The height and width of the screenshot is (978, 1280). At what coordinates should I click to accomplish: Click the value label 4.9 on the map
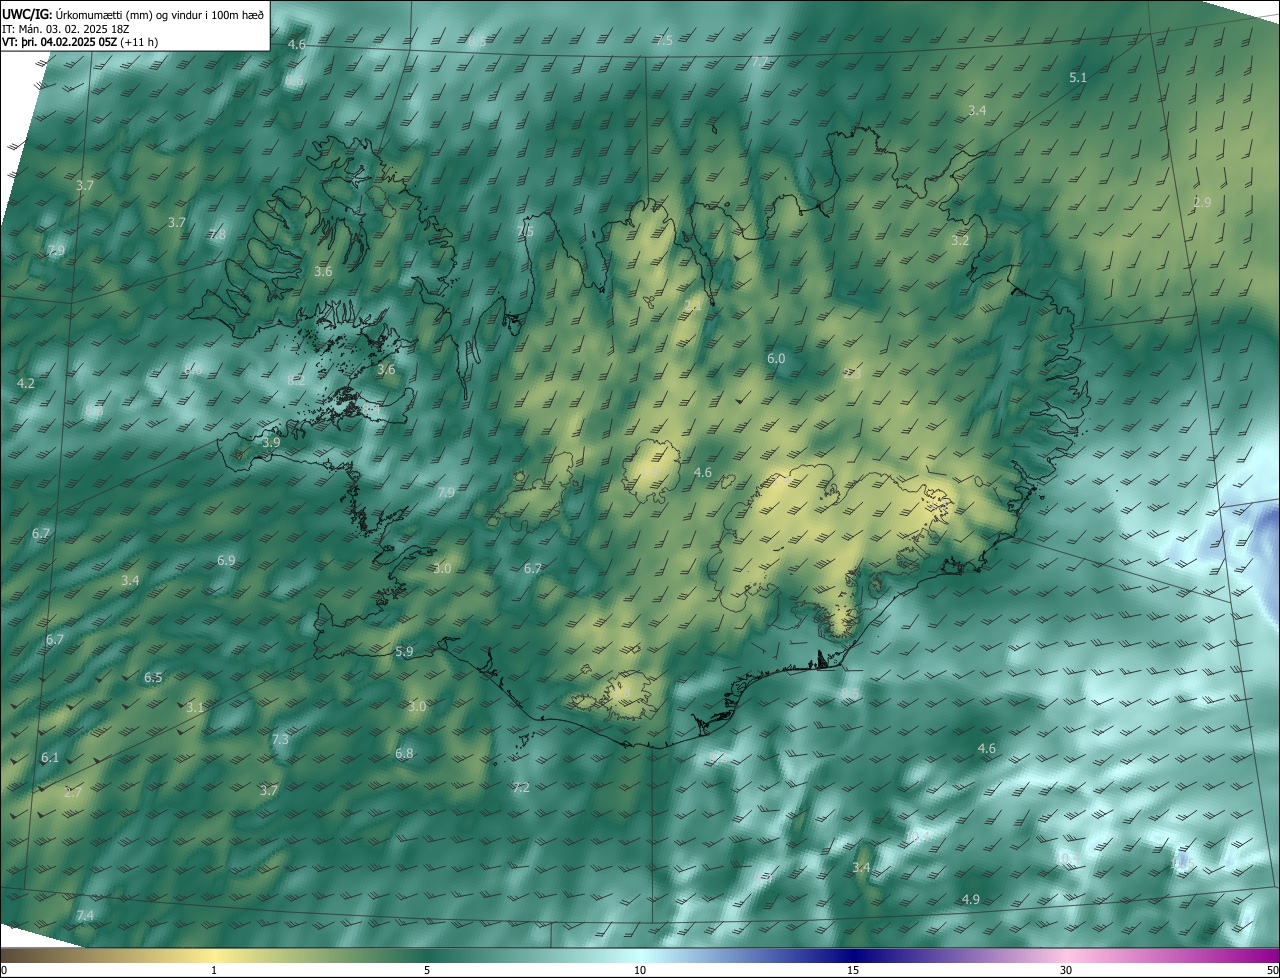tap(970, 899)
